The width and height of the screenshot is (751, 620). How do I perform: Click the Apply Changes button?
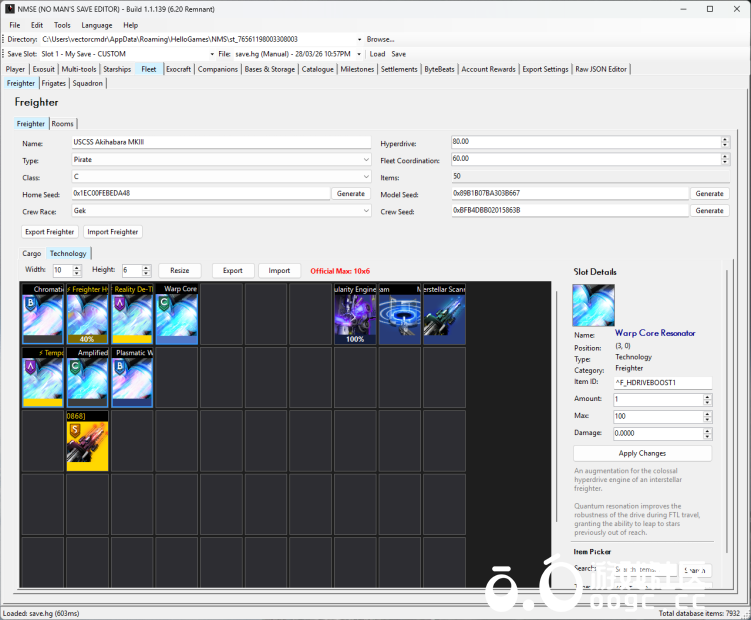[642, 454]
